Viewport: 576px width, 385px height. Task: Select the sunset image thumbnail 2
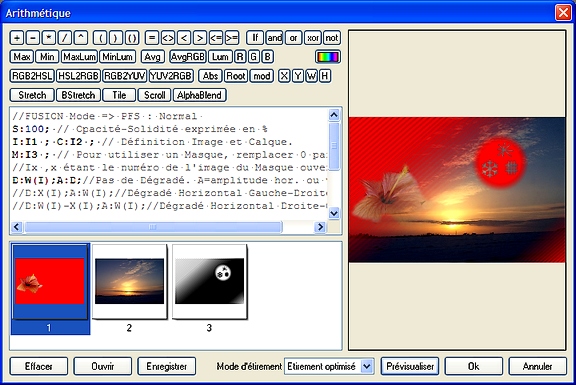pyautogui.click(x=129, y=282)
